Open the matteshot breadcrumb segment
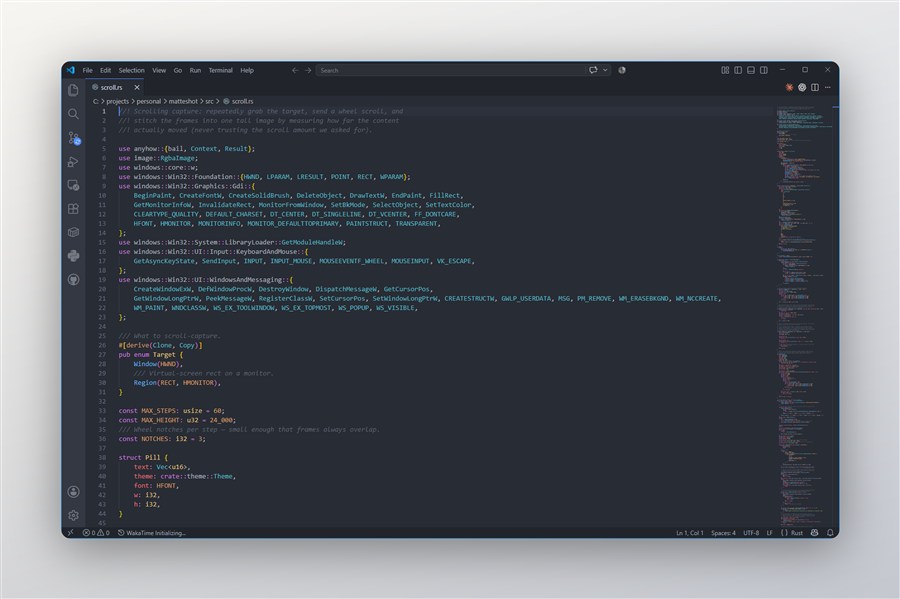 pos(183,101)
